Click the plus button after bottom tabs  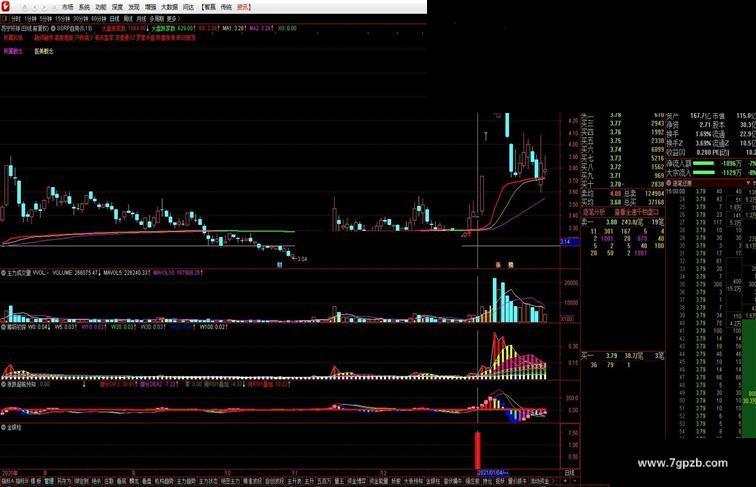coord(565,481)
